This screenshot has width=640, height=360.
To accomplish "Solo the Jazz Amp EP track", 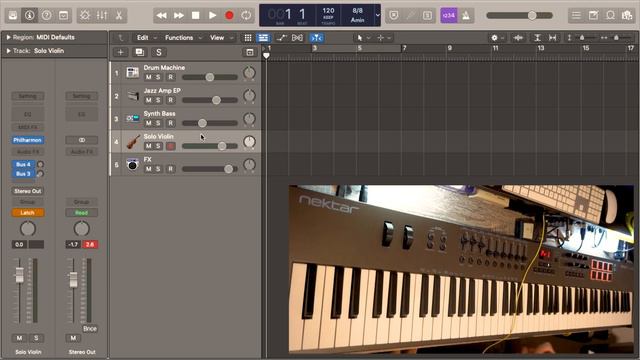I will (158, 100).
